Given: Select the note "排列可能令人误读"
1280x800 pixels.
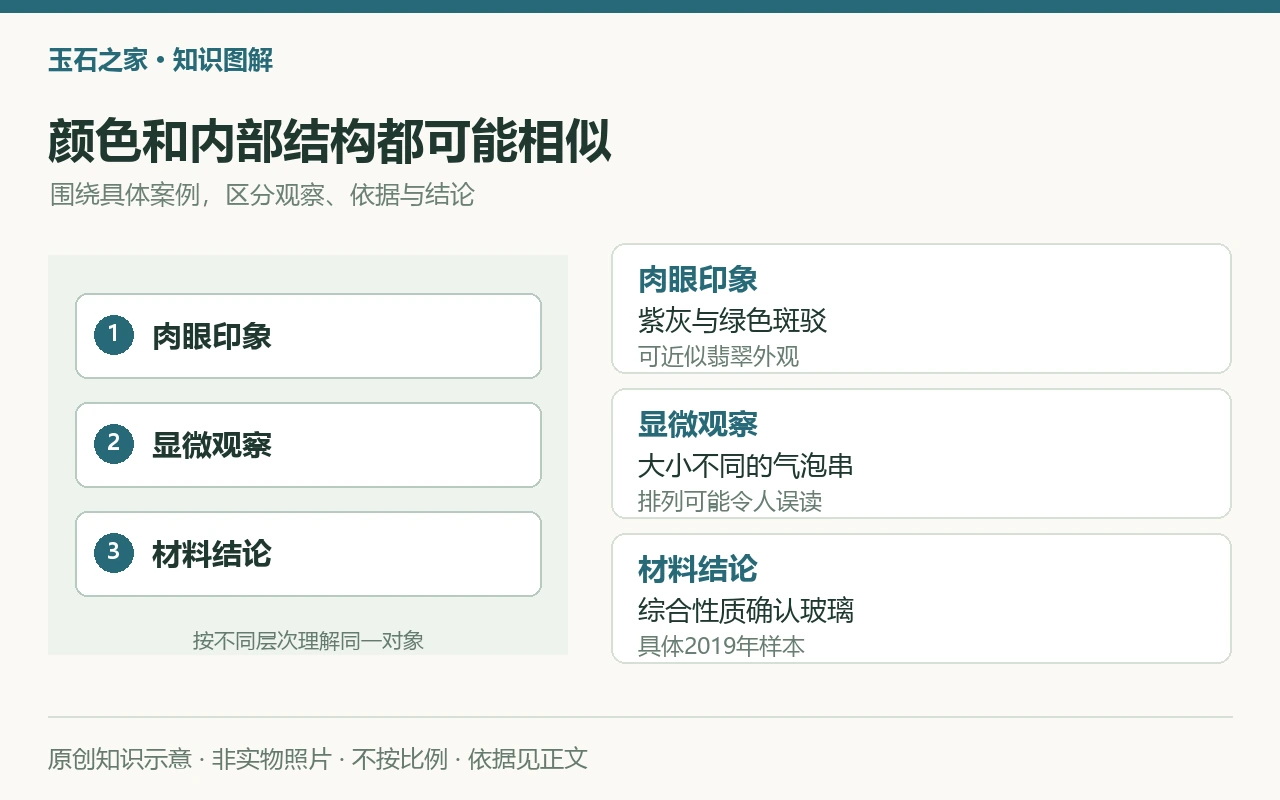Looking at the screenshot, I should 730,501.
